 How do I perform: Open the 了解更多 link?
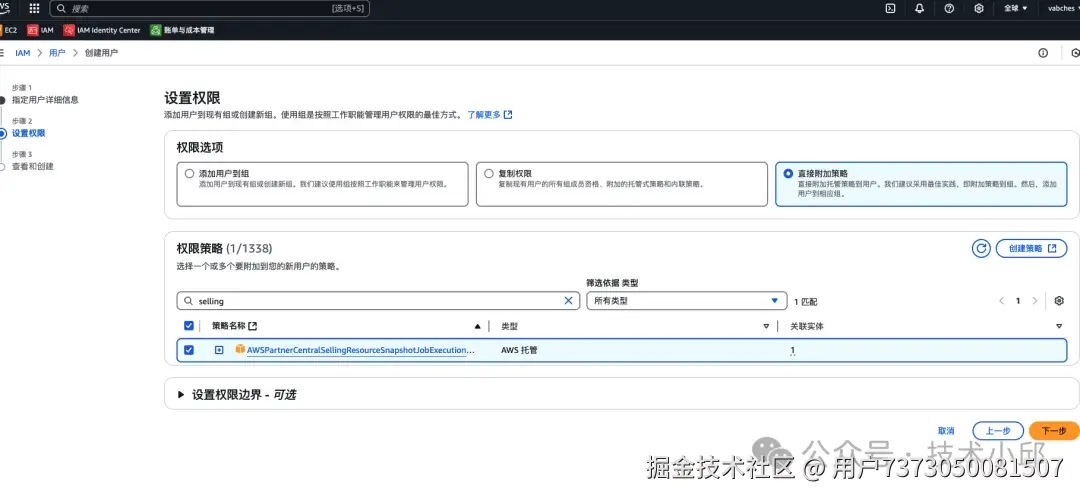point(490,115)
